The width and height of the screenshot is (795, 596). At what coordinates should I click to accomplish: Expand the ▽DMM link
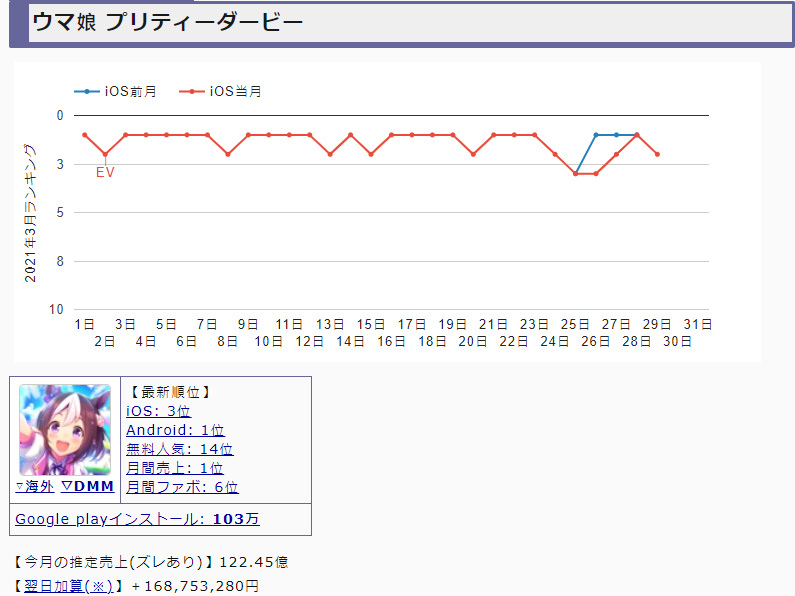click(87, 486)
